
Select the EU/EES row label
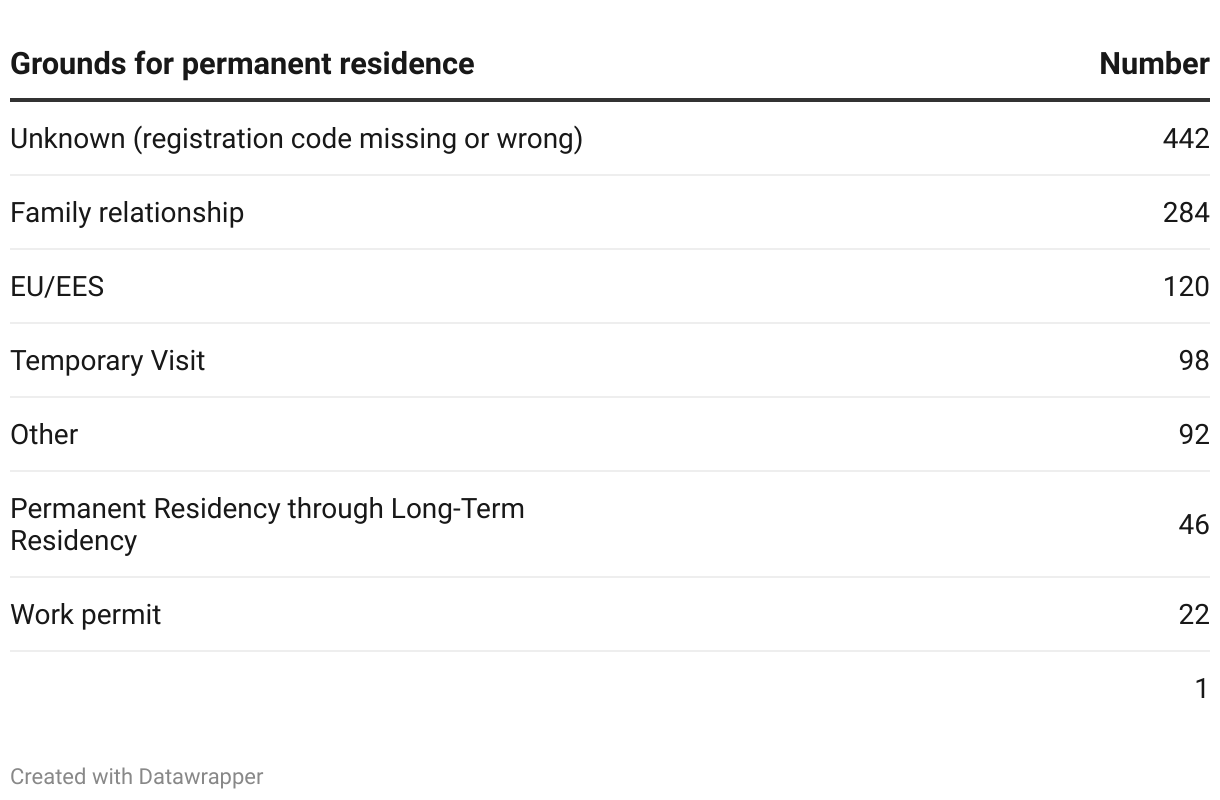57,287
